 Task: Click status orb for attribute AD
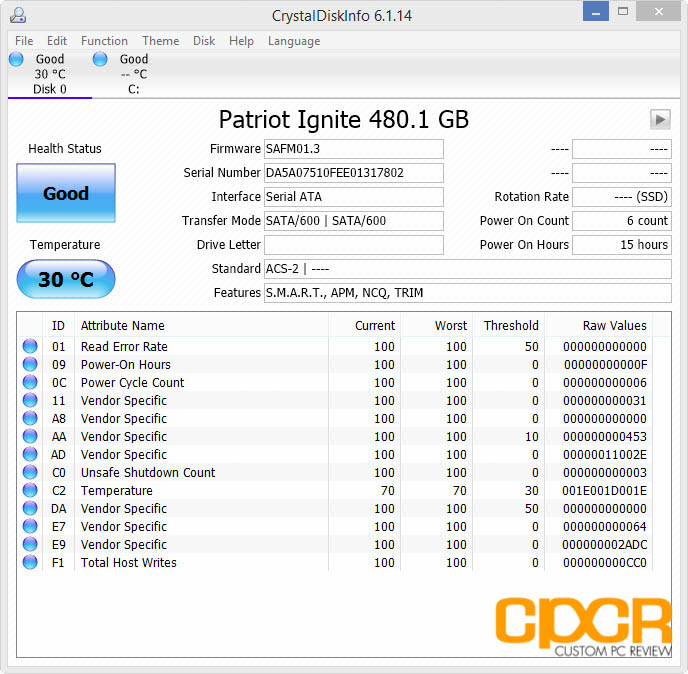click(30, 454)
